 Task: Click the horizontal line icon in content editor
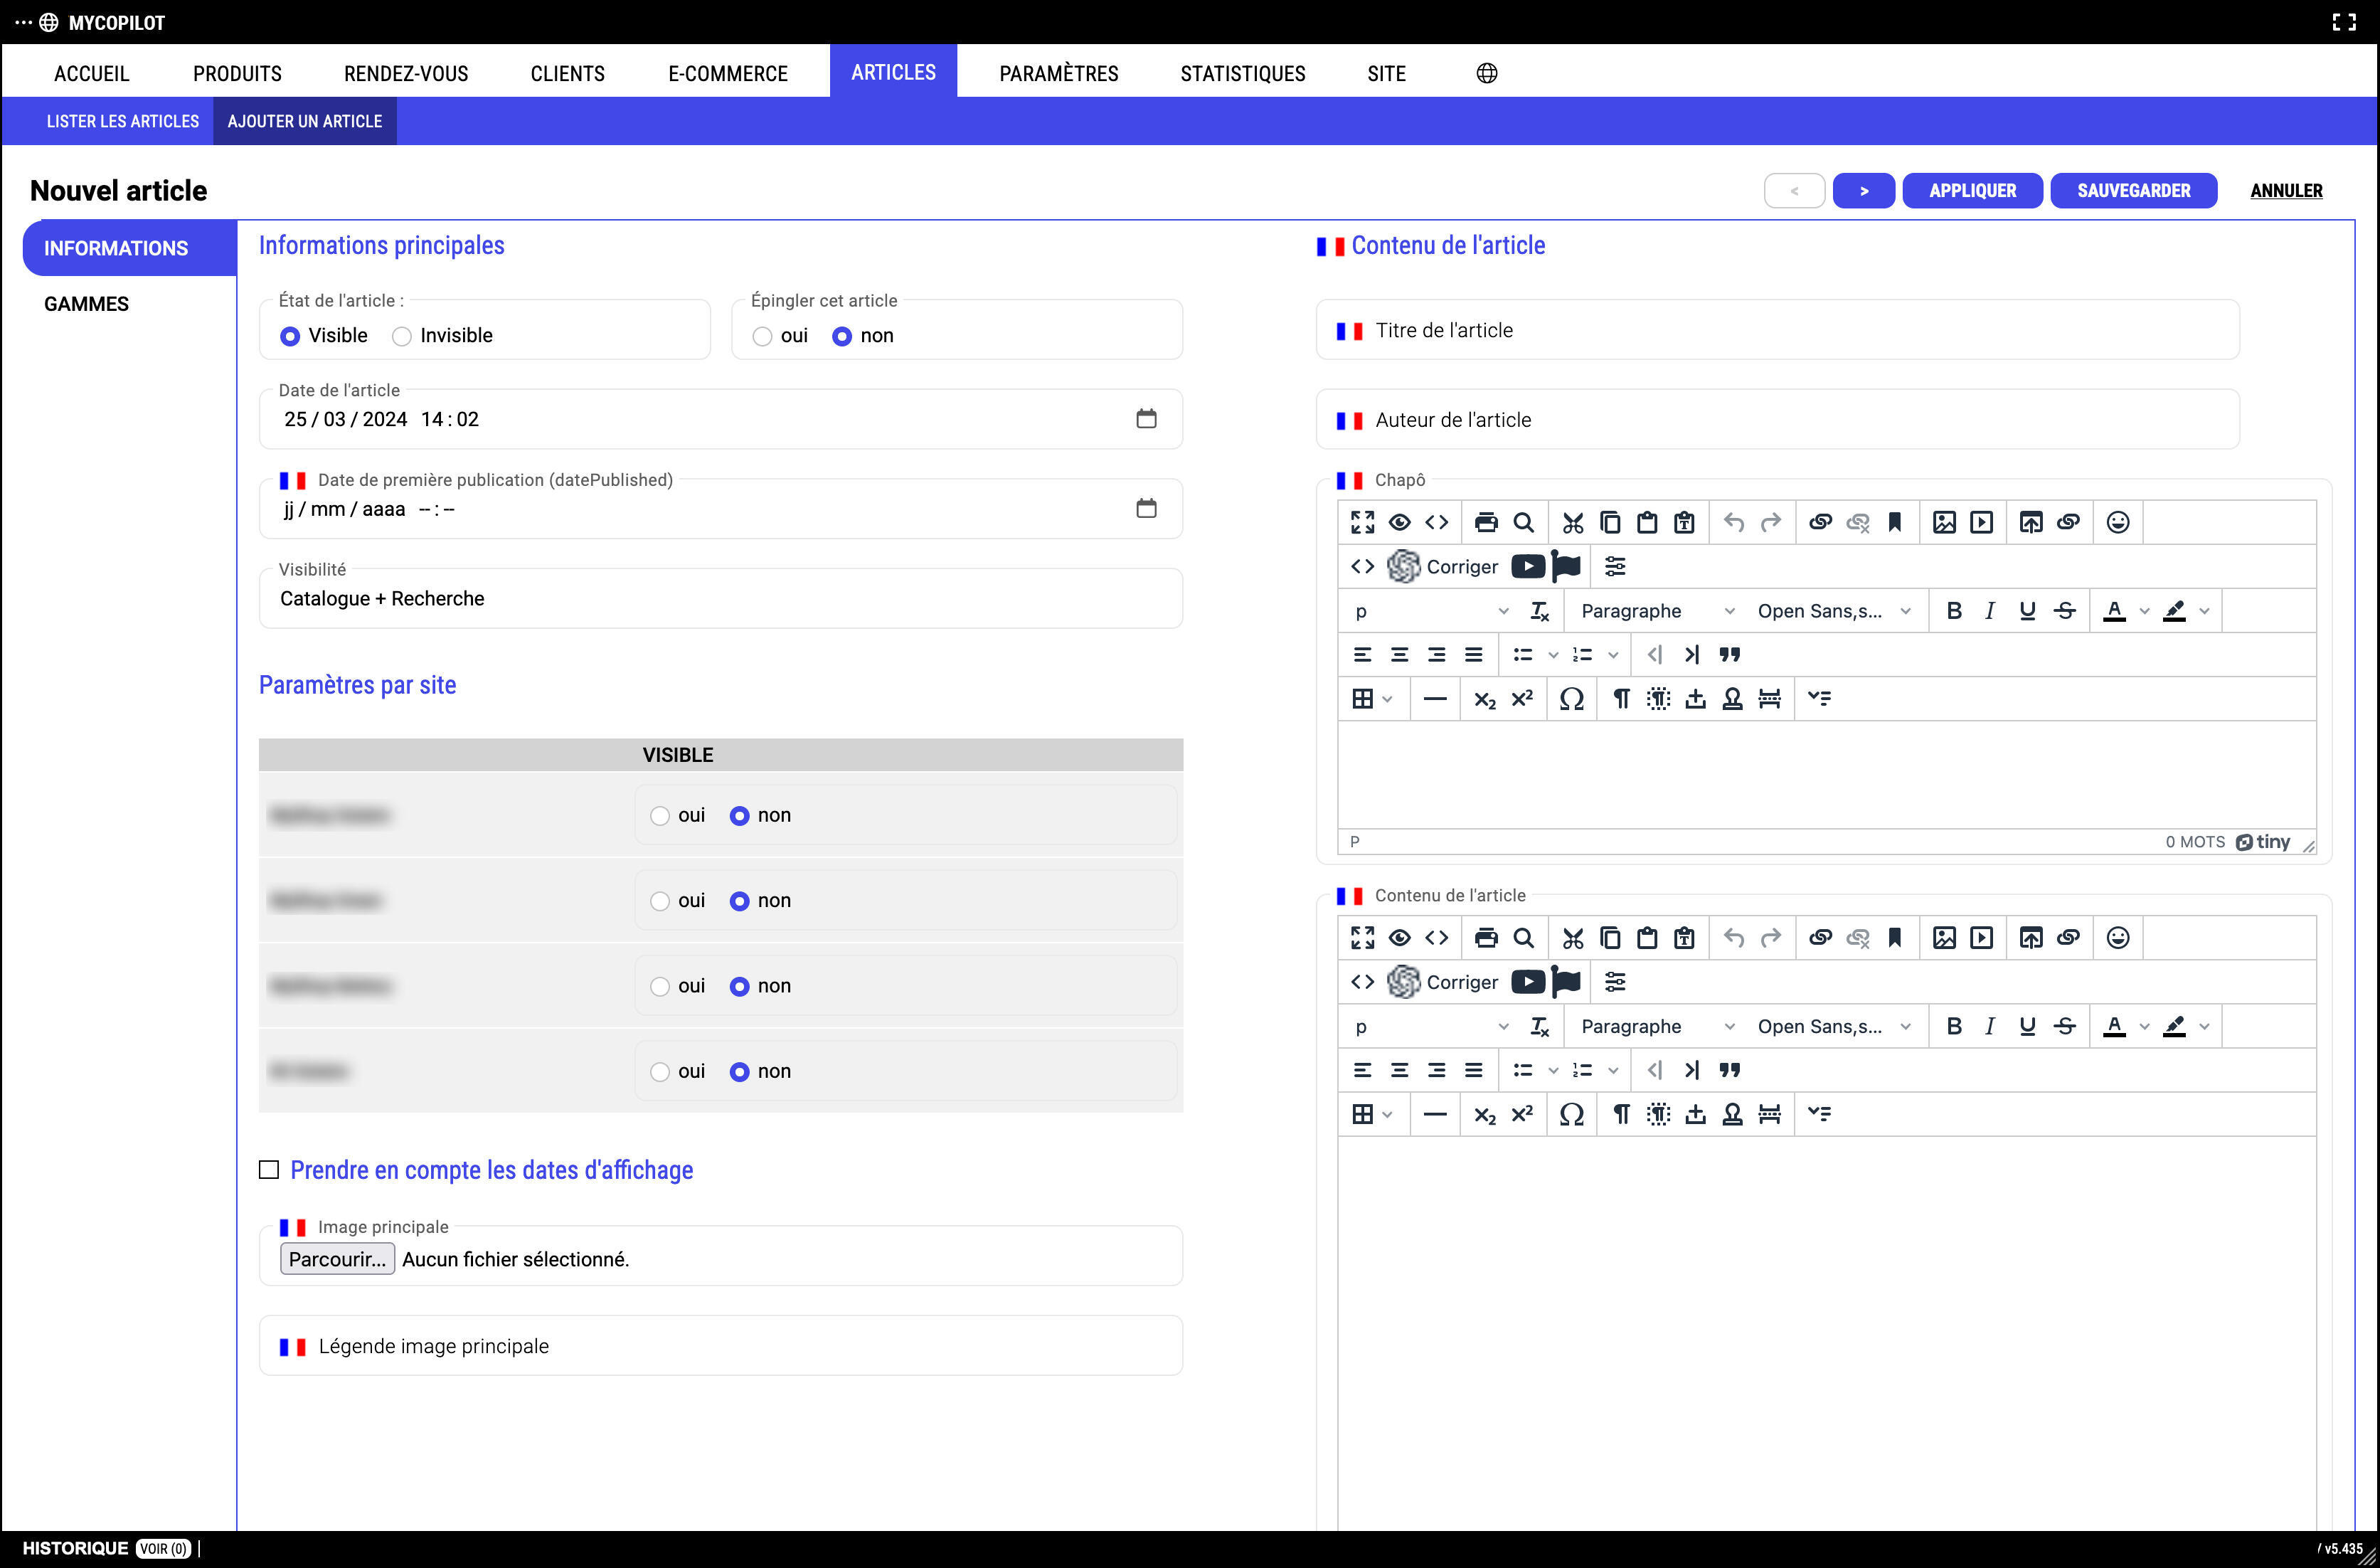coord(1434,1114)
